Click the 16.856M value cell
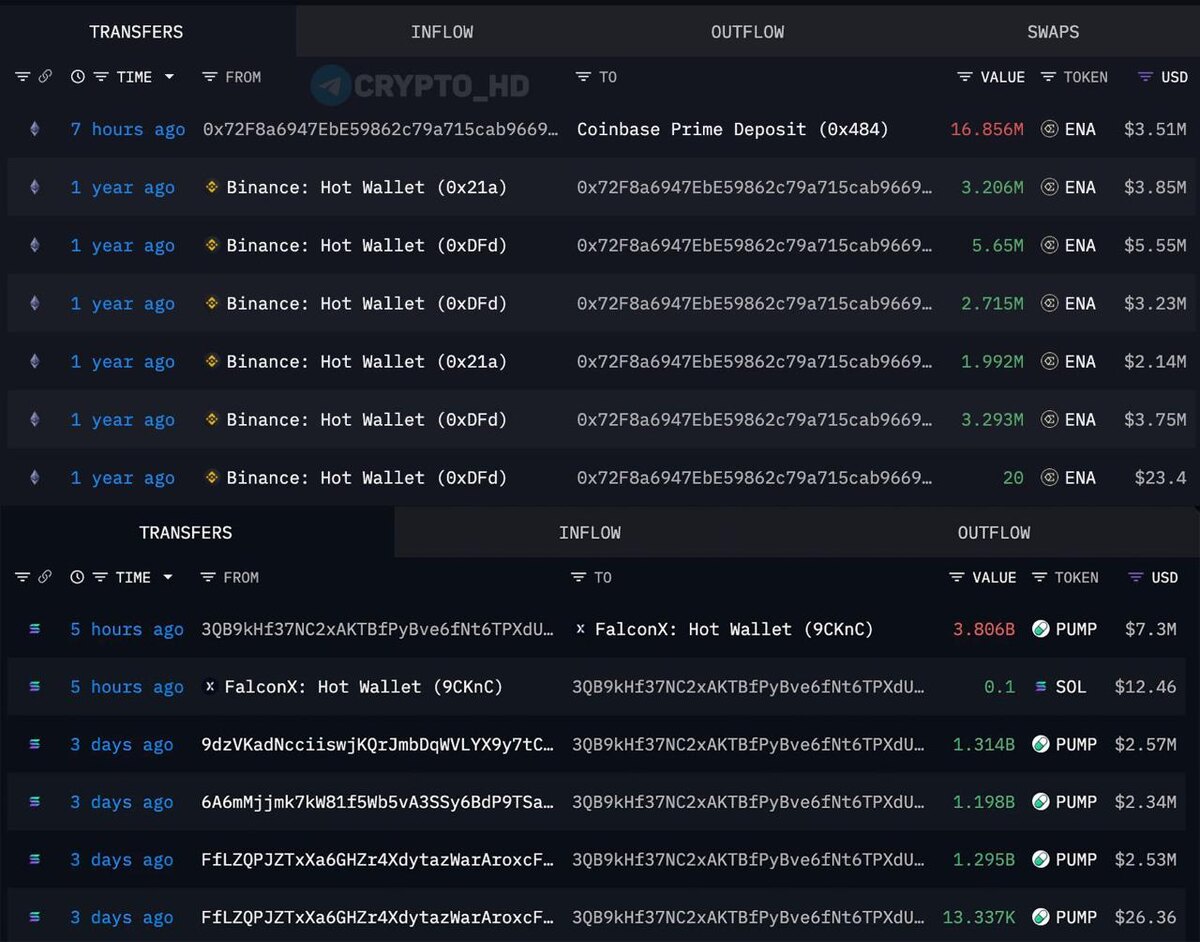 (x=987, y=129)
